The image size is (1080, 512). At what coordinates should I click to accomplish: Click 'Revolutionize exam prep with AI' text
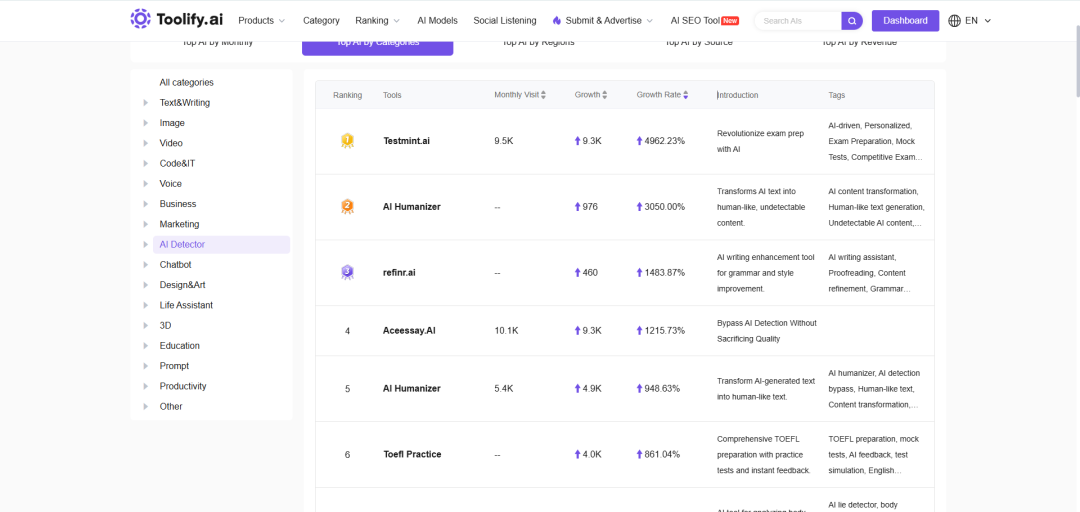[x=760, y=141]
